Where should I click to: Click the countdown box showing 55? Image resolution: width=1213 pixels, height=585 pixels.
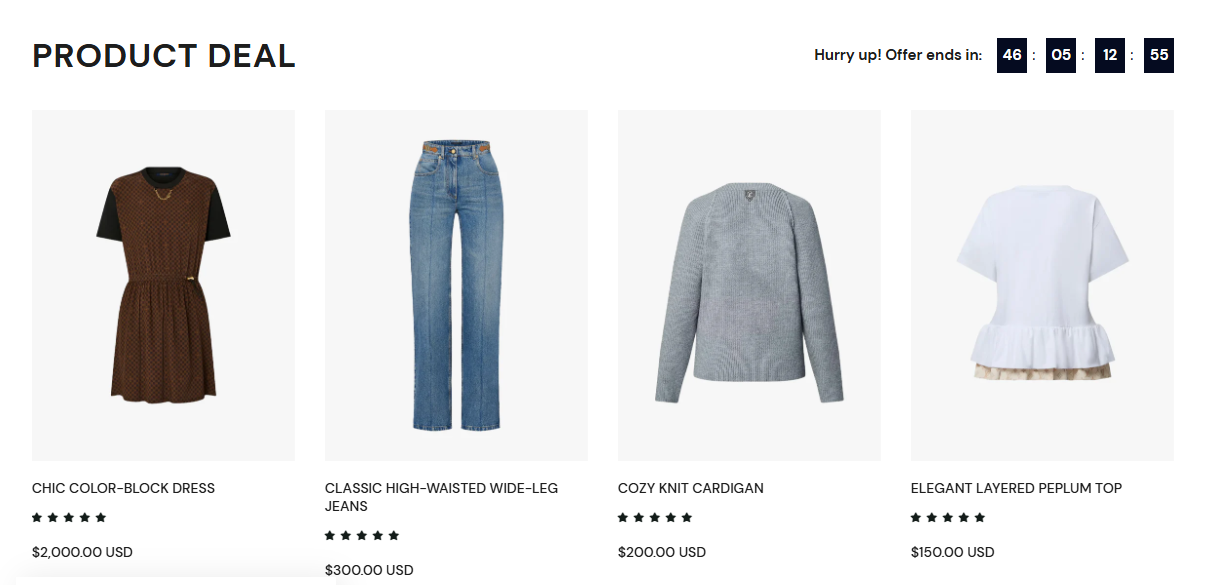pyautogui.click(x=1159, y=56)
